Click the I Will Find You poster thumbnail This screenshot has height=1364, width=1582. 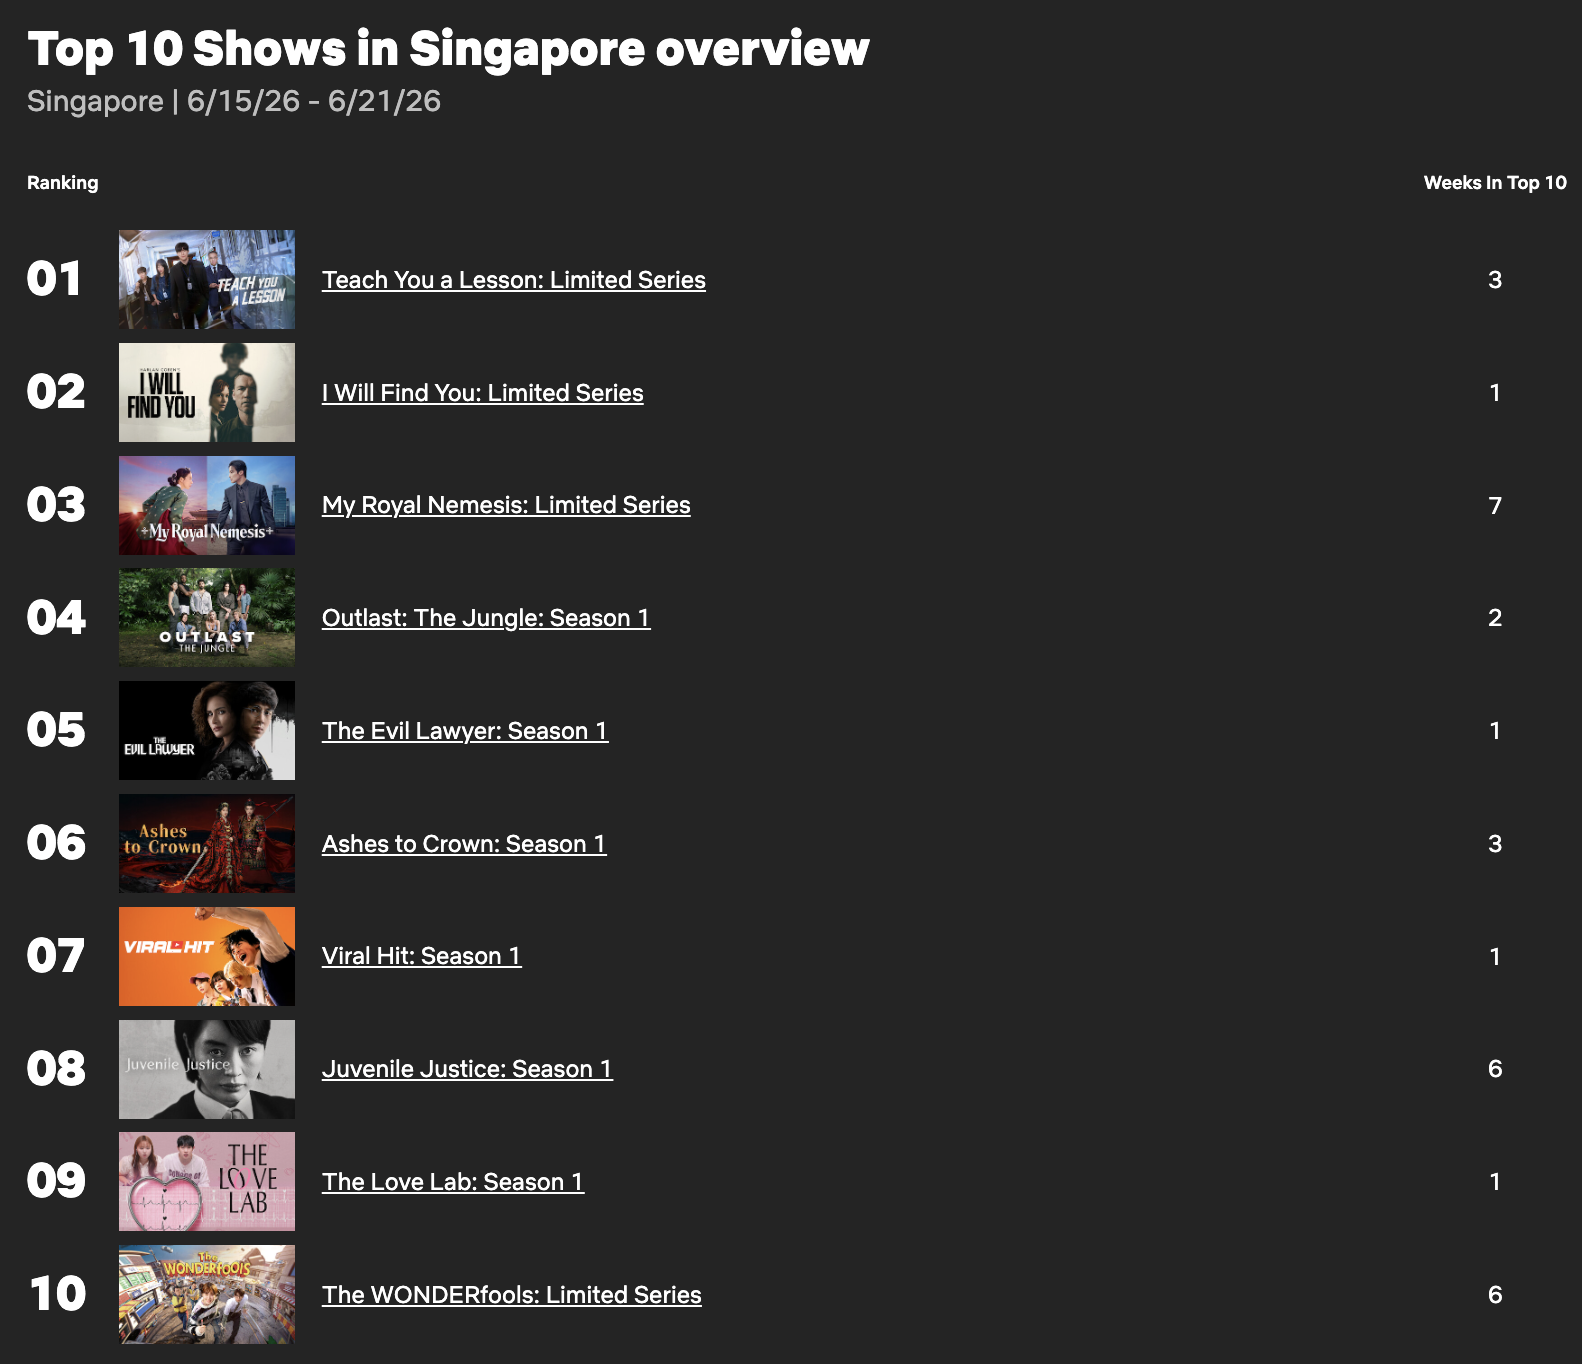coord(207,393)
